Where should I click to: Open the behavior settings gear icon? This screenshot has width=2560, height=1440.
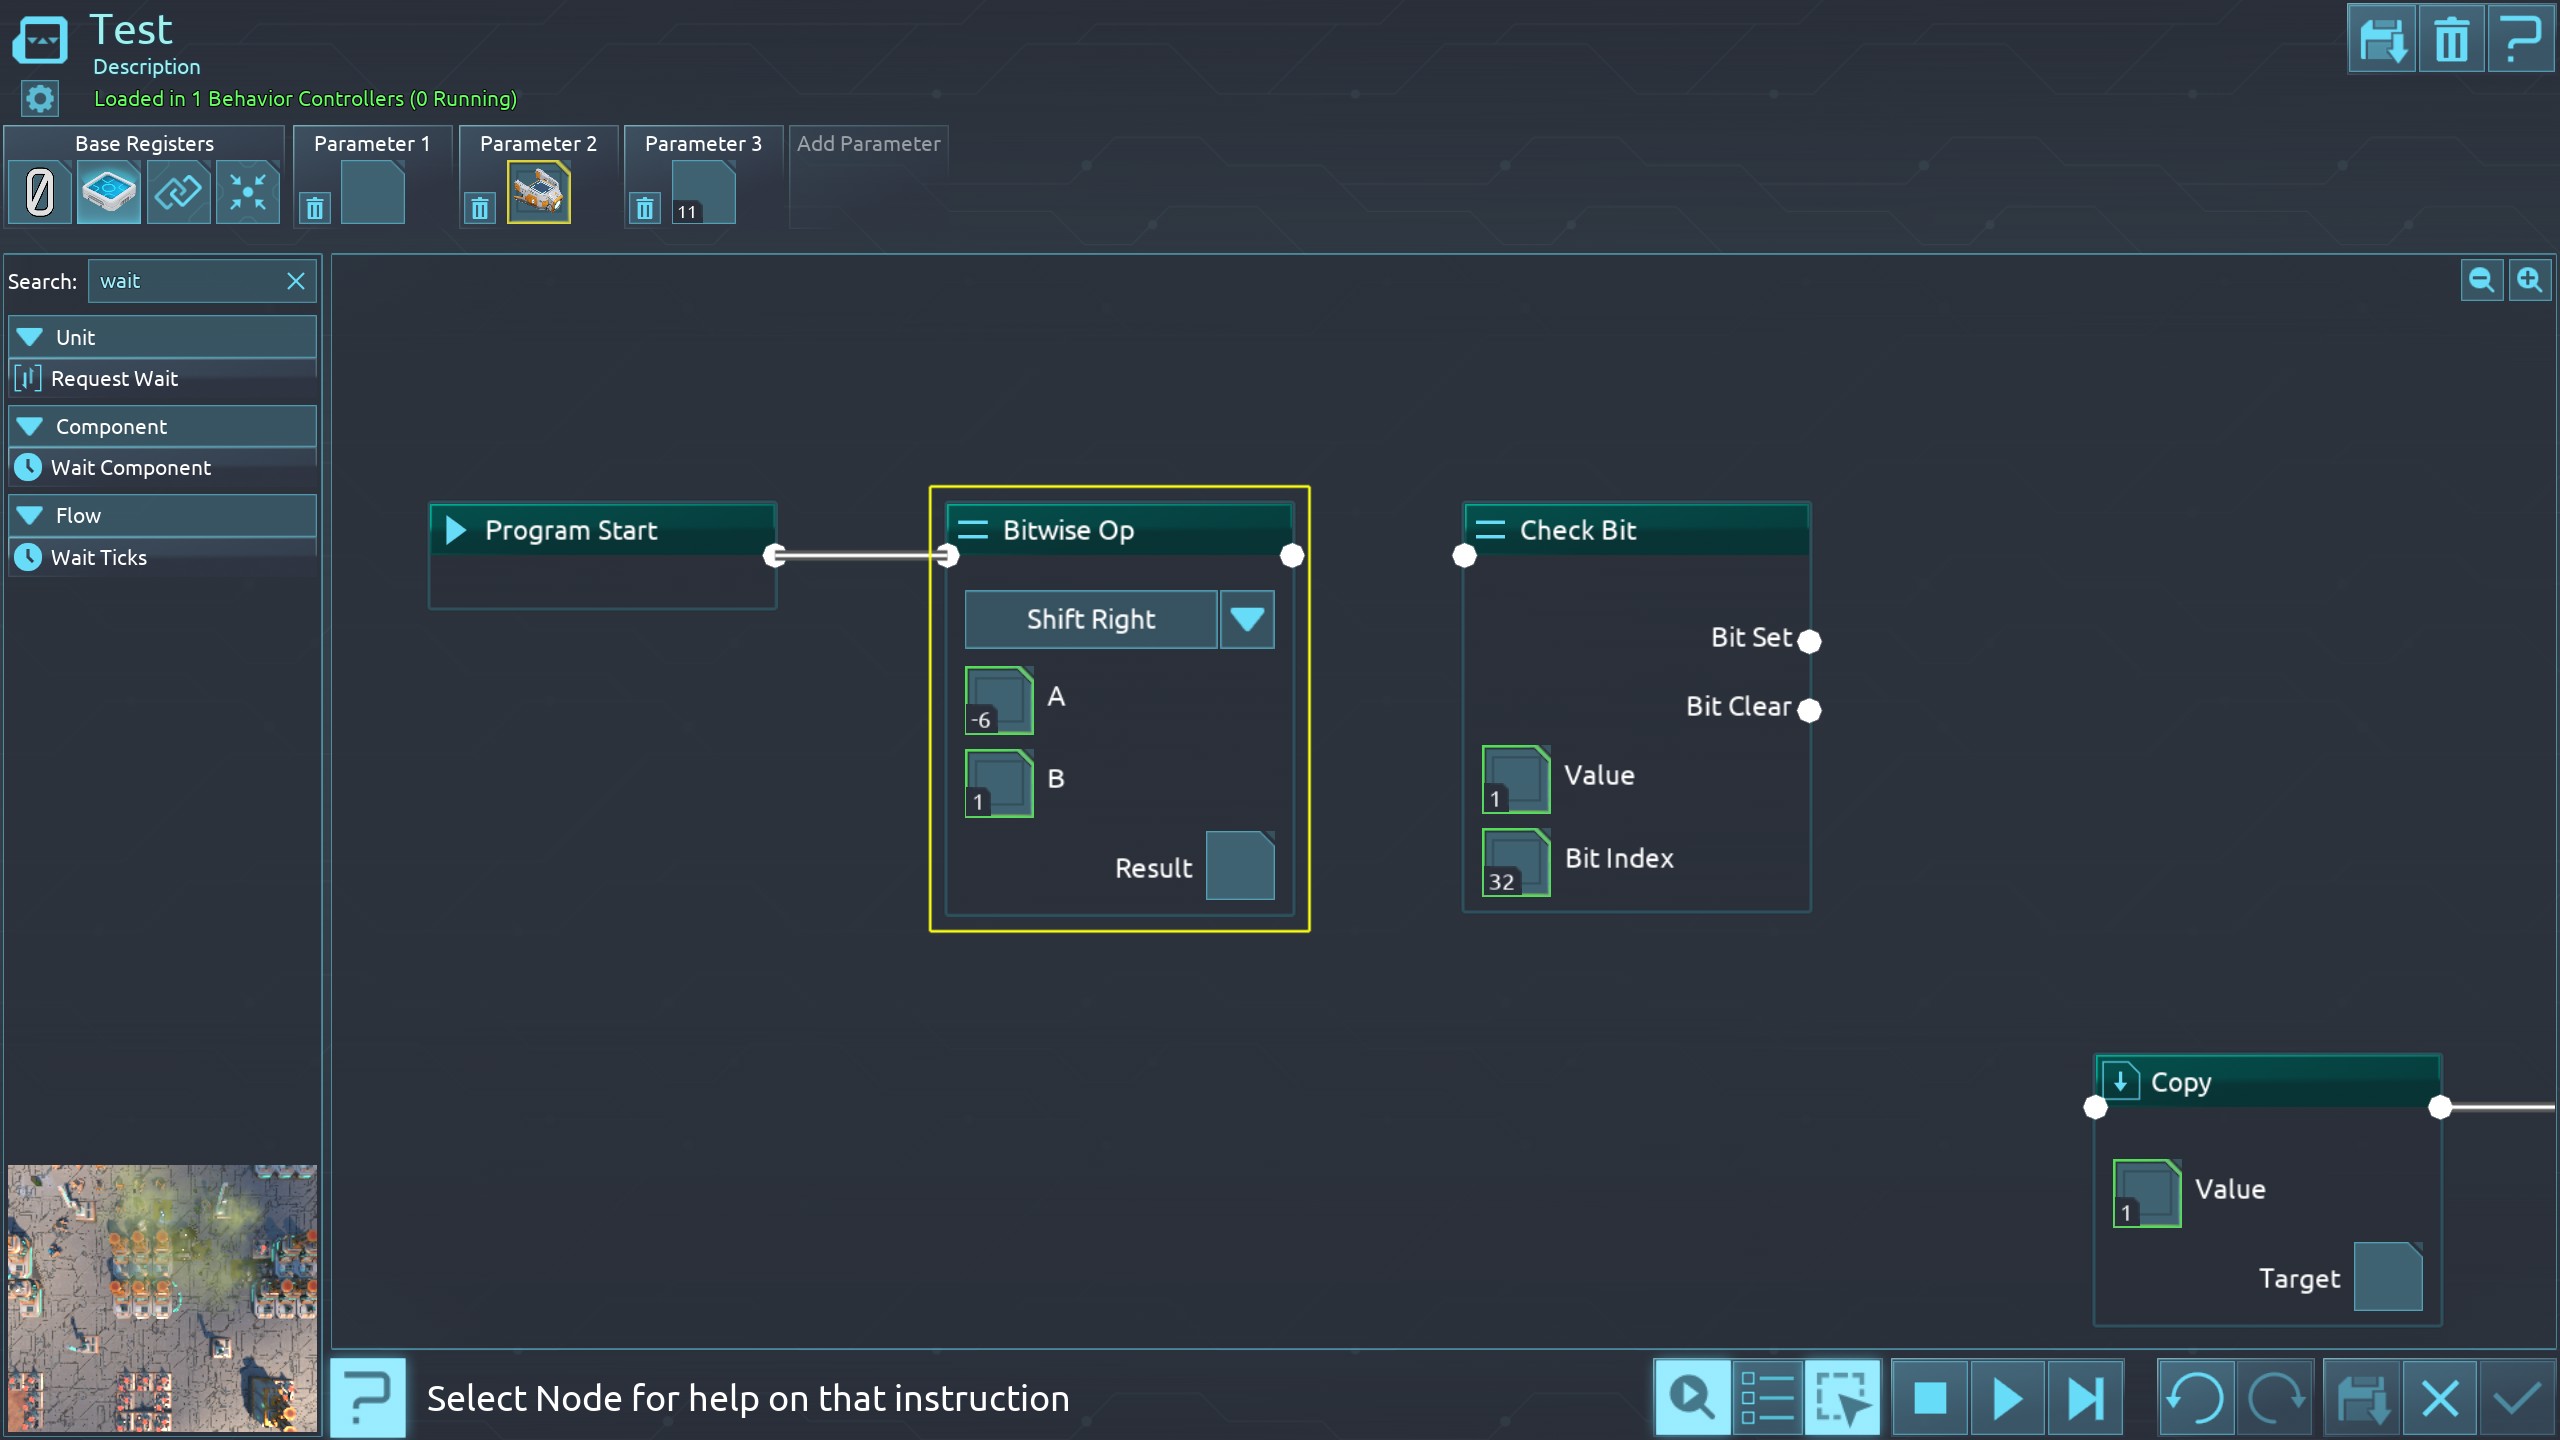click(x=40, y=98)
